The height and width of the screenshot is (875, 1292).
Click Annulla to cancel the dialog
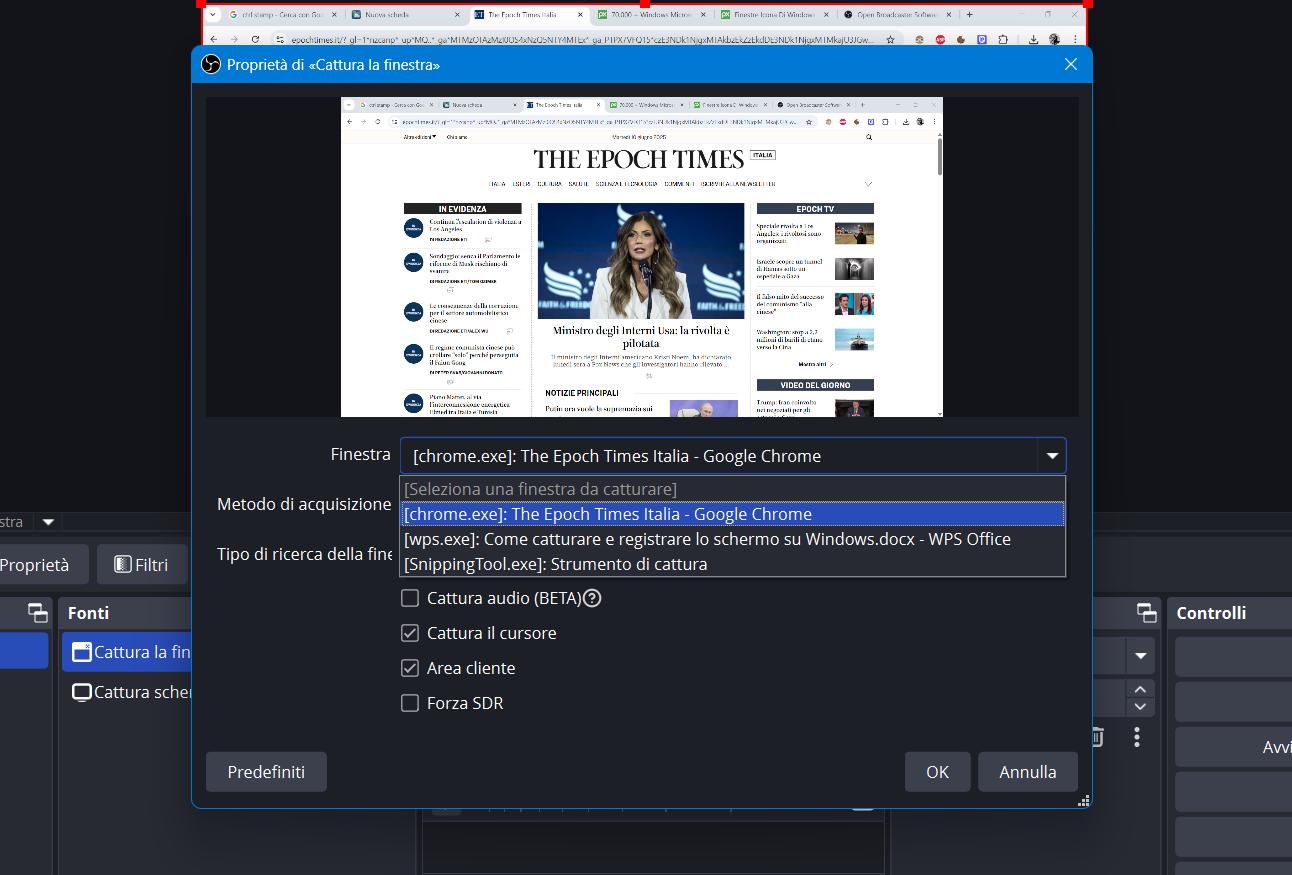click(x=1027, y=772)
